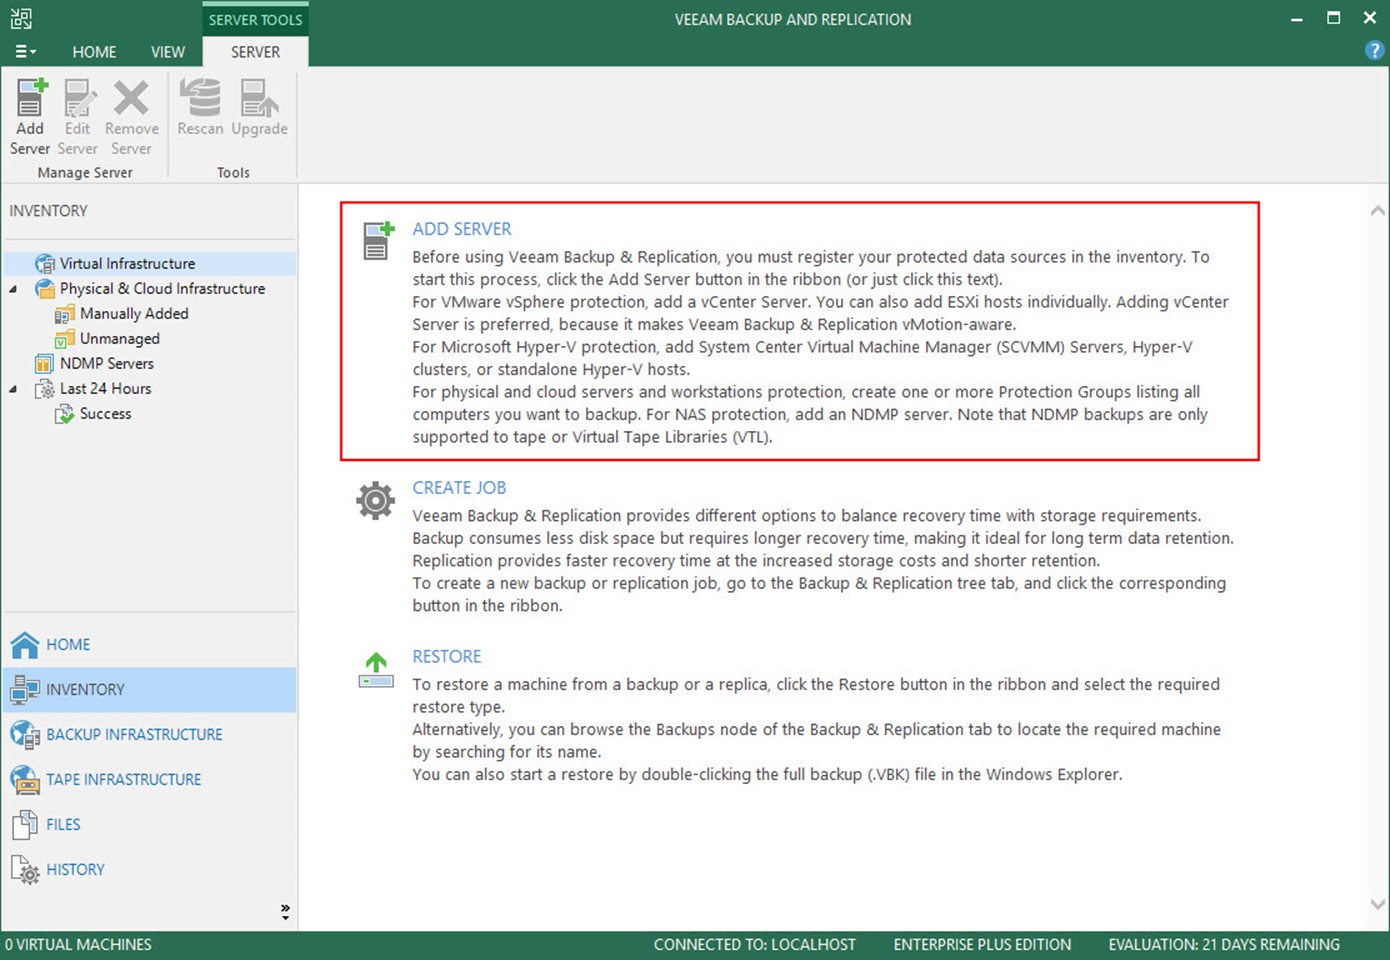Minimize the Veeam window
The height and width of the screenshot is (960, 1390).
tap(1296, 18)
